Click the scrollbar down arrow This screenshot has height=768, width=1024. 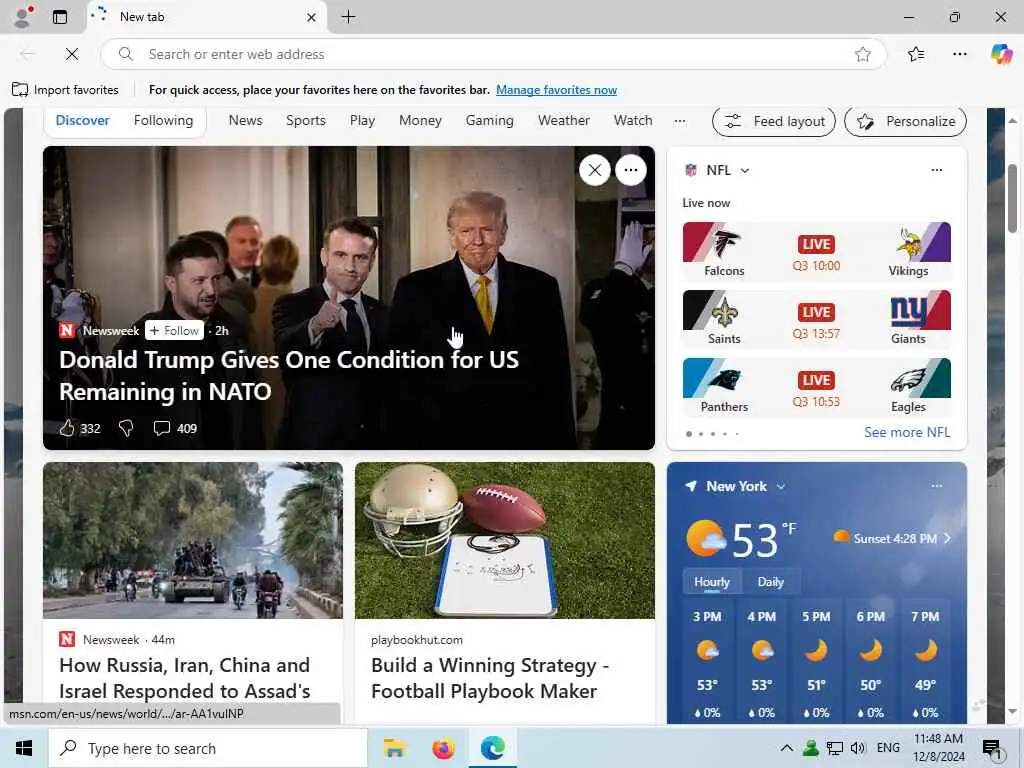[1012, 712]
